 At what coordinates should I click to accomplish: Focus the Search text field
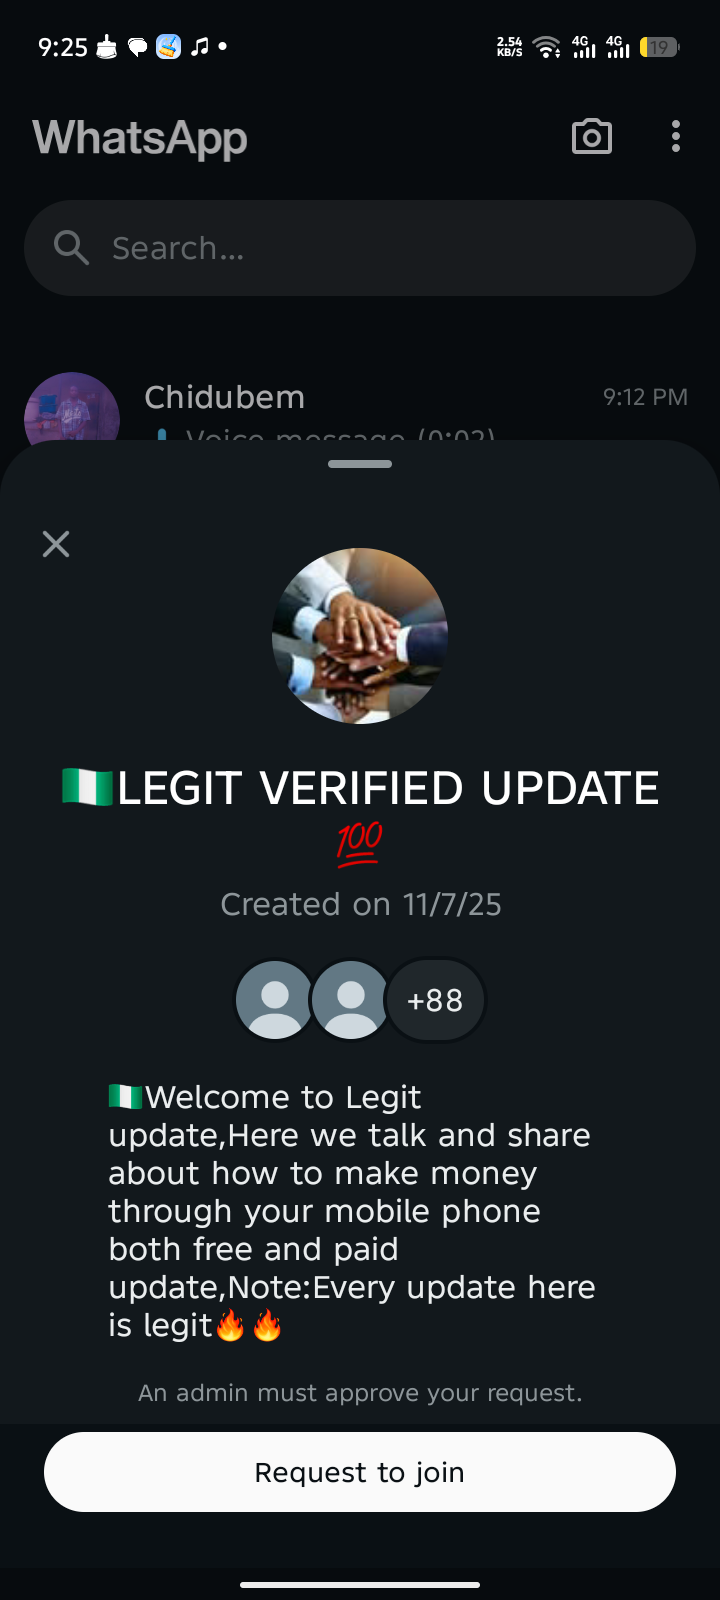[x=380, y=248]
